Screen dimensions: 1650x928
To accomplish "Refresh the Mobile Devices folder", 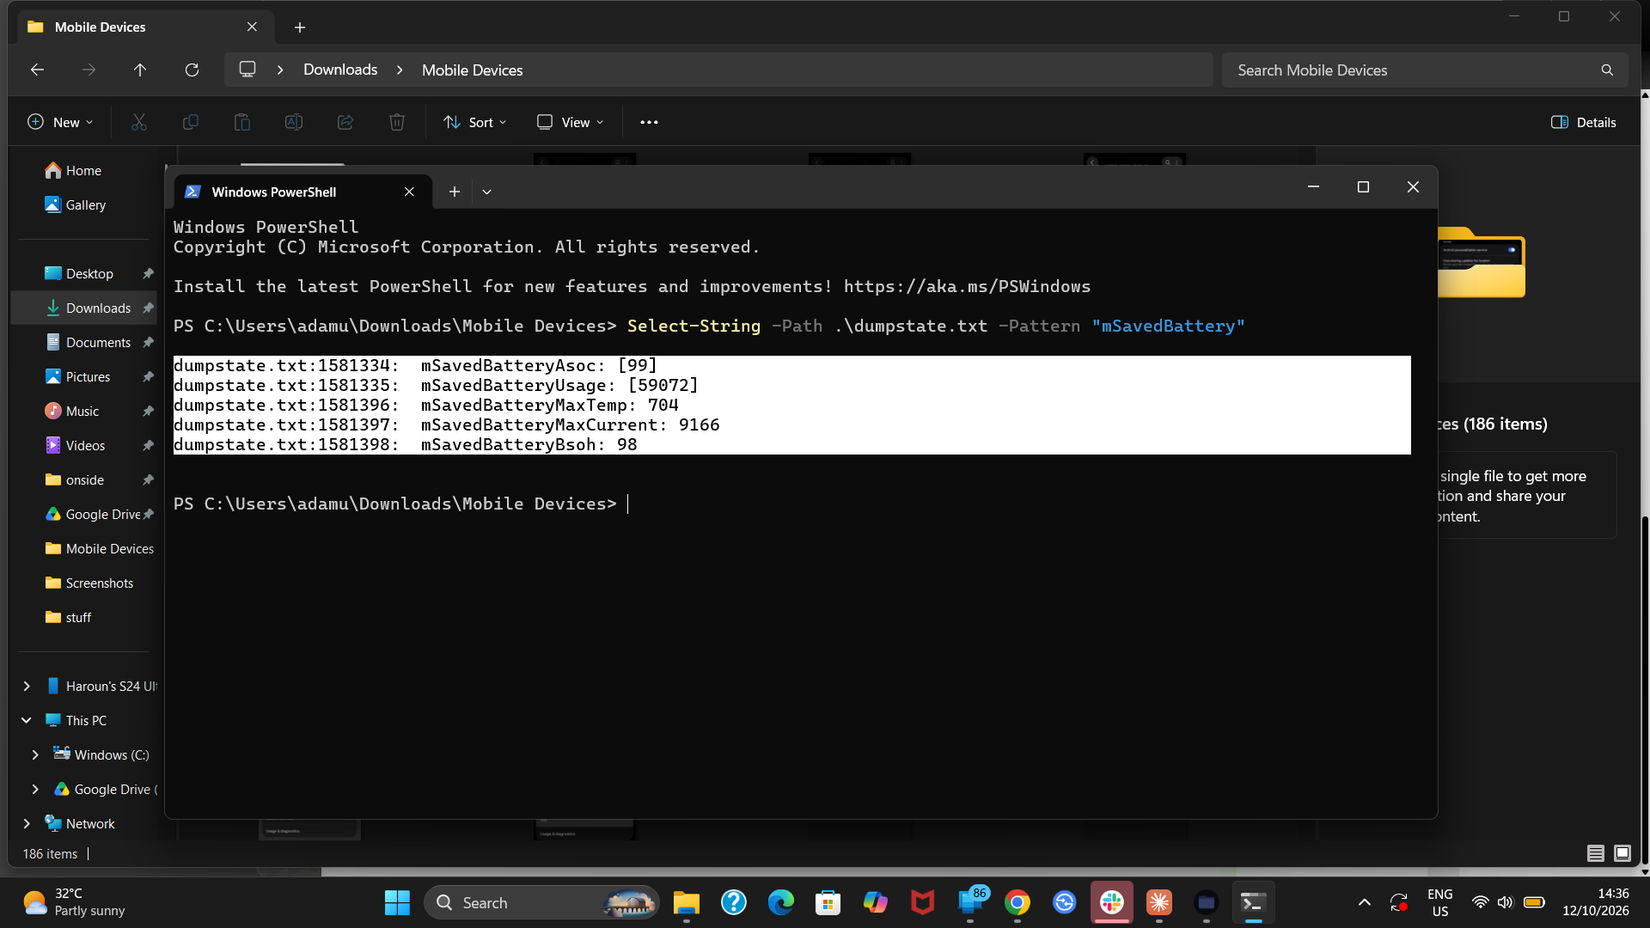I will pyautogui.click(x=192, y=70).
